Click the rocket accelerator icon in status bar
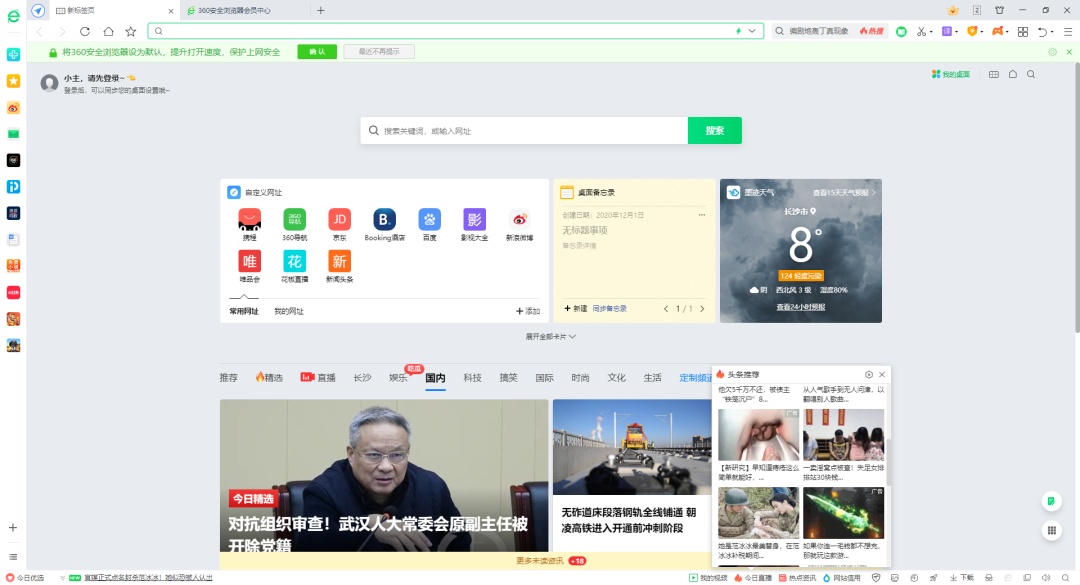The image size is (1080, 585). (x=933, y=577)
